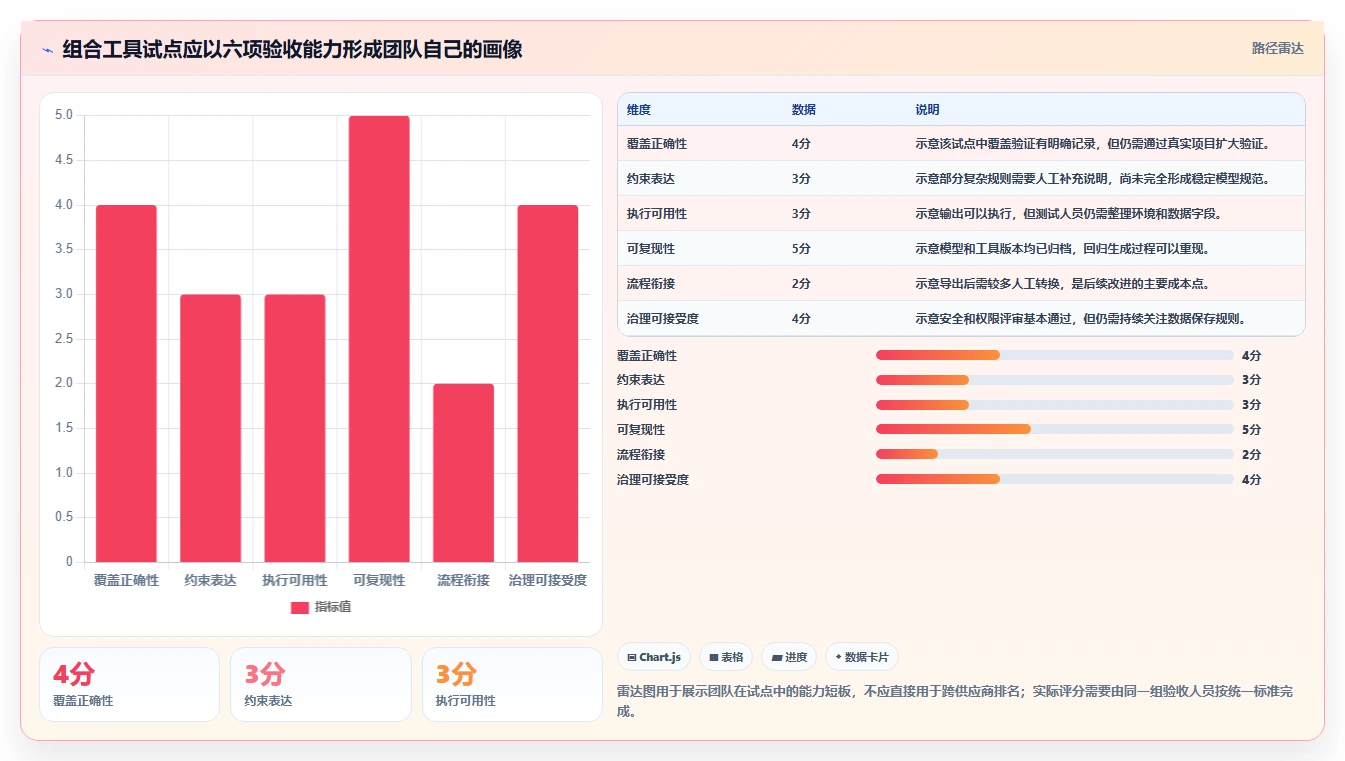Click the 指标值 legend color swatch
Viewport: 1345px width, 761px height.
coord(299,607)
